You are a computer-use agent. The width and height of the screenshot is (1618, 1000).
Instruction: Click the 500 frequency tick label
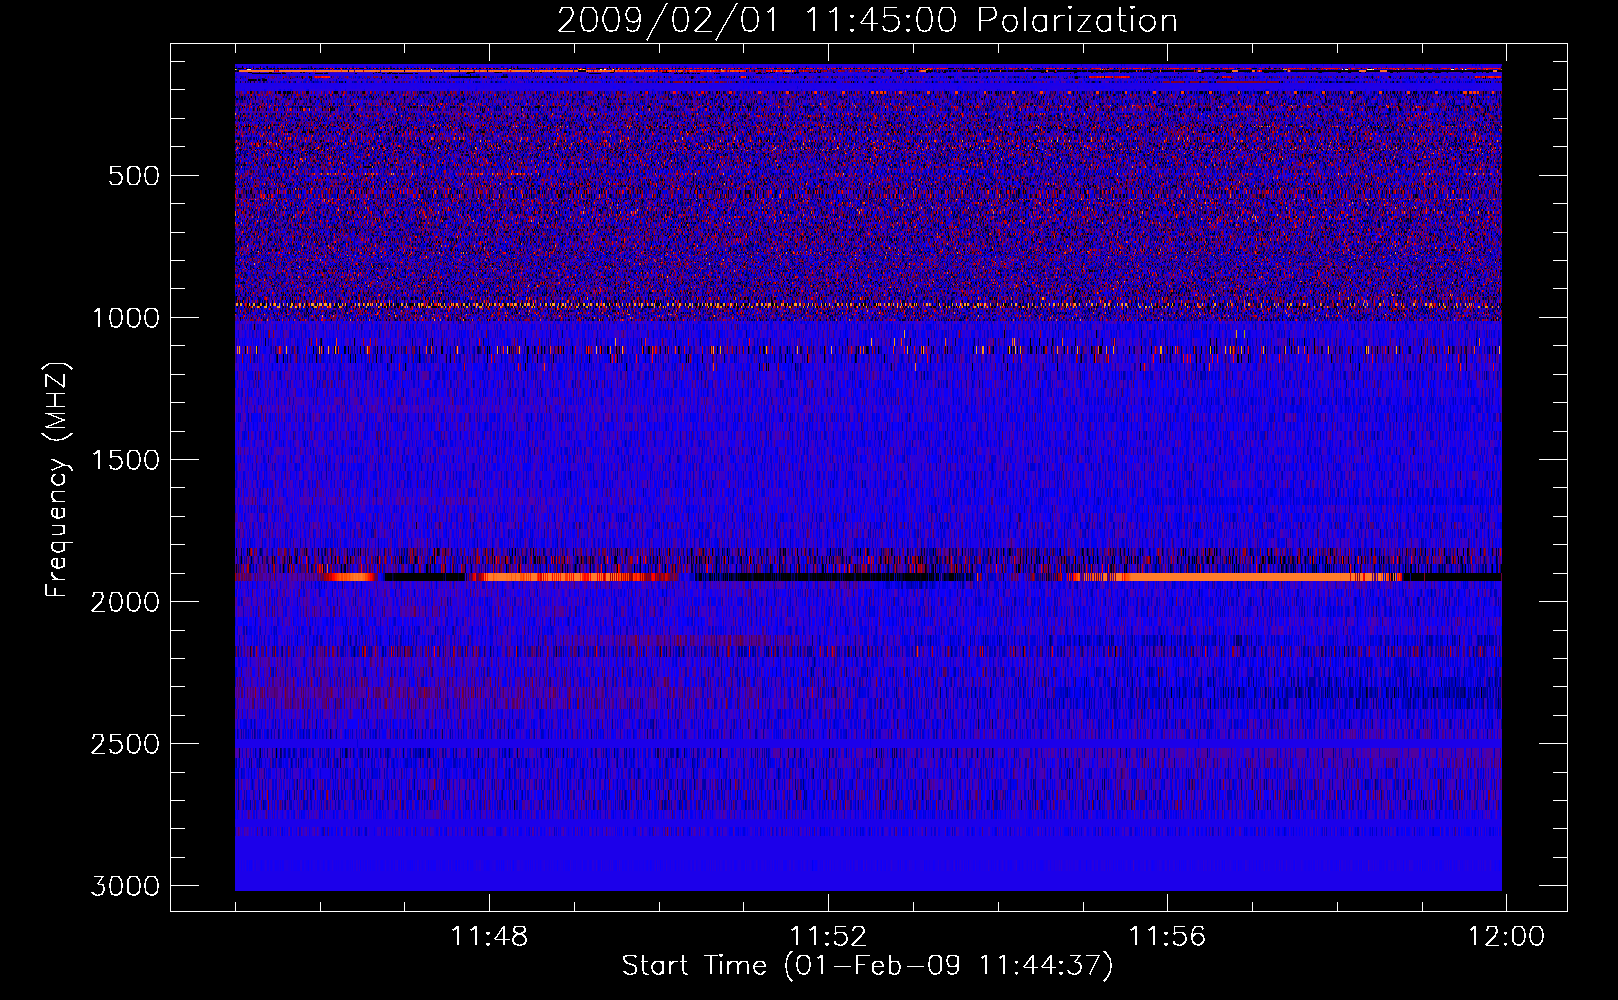tap(134, 176)
